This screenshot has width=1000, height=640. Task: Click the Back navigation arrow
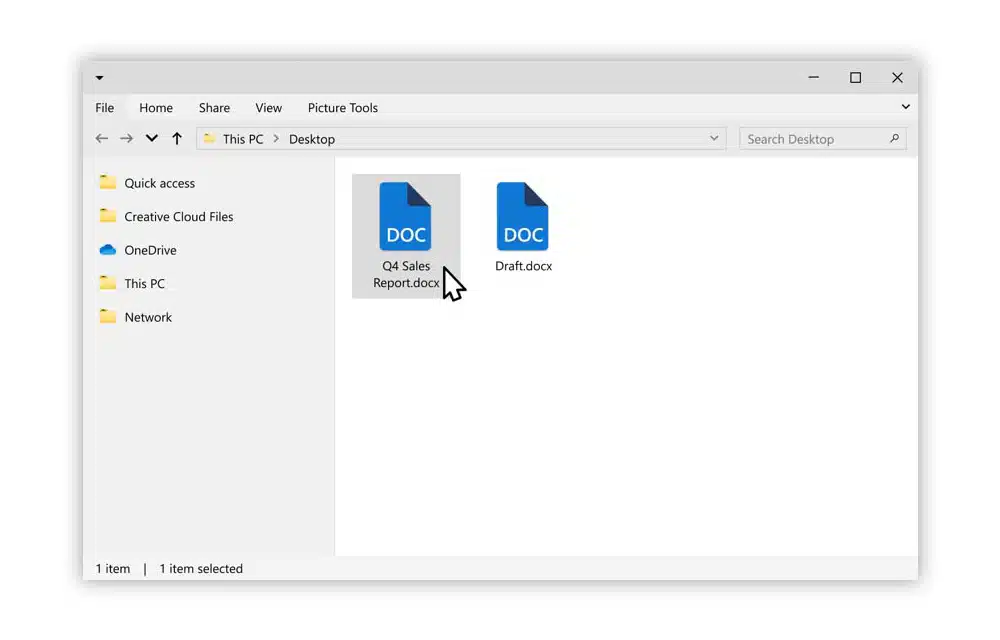101,139
